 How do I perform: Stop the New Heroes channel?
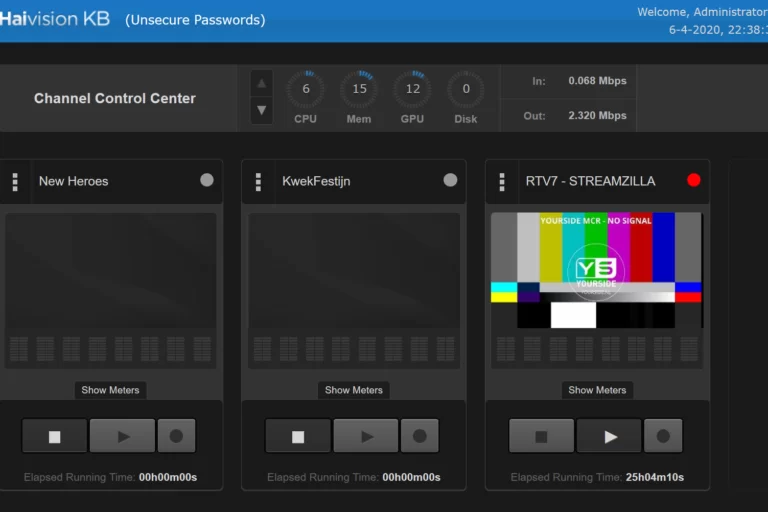[x=54, y=436]
